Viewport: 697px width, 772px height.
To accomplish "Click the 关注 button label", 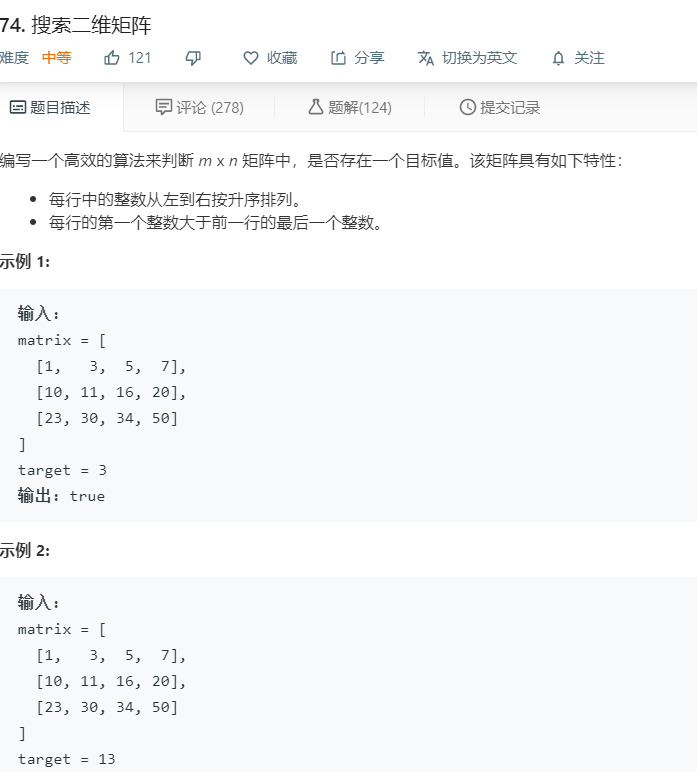I will click(x=589, y=58).
